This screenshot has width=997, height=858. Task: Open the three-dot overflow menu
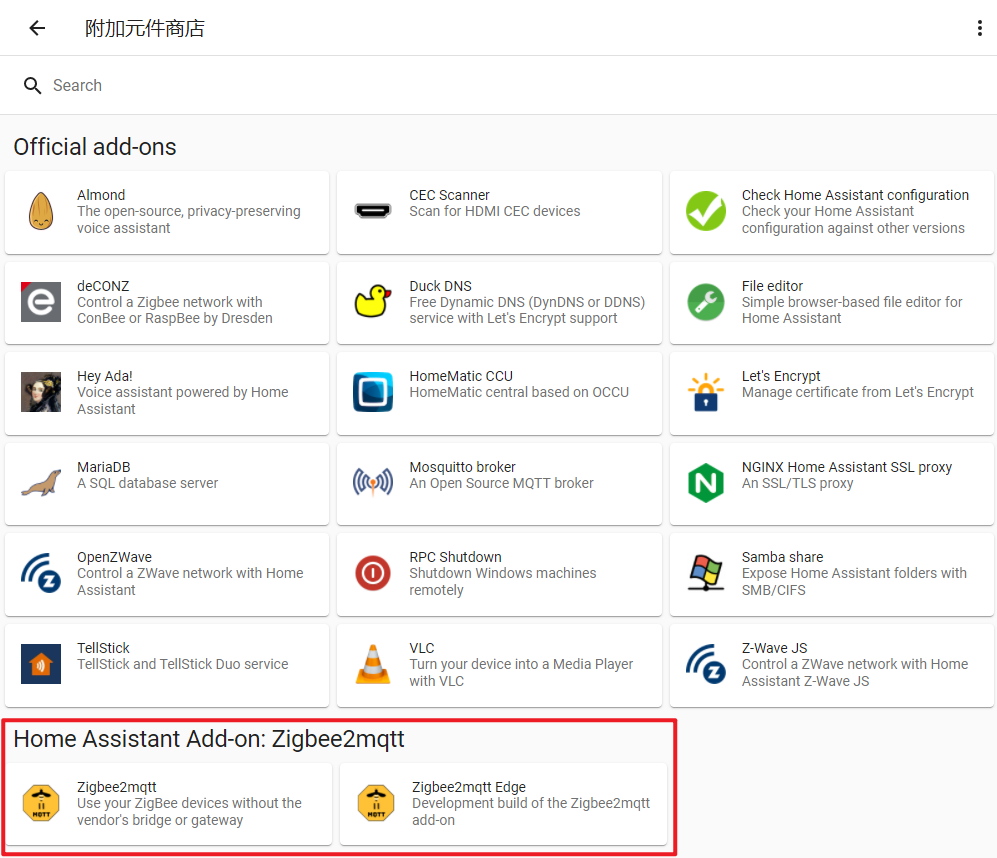coord(979,28)
